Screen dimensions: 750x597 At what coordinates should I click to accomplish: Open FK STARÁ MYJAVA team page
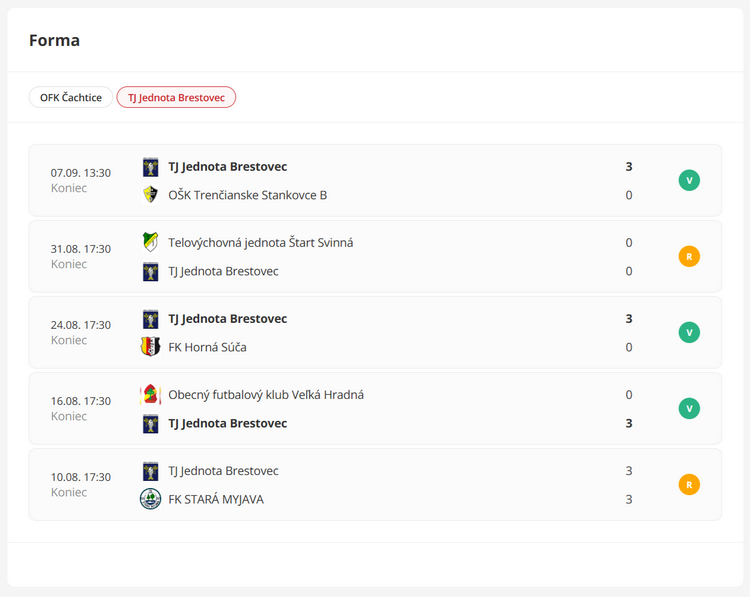pos(216,499)
